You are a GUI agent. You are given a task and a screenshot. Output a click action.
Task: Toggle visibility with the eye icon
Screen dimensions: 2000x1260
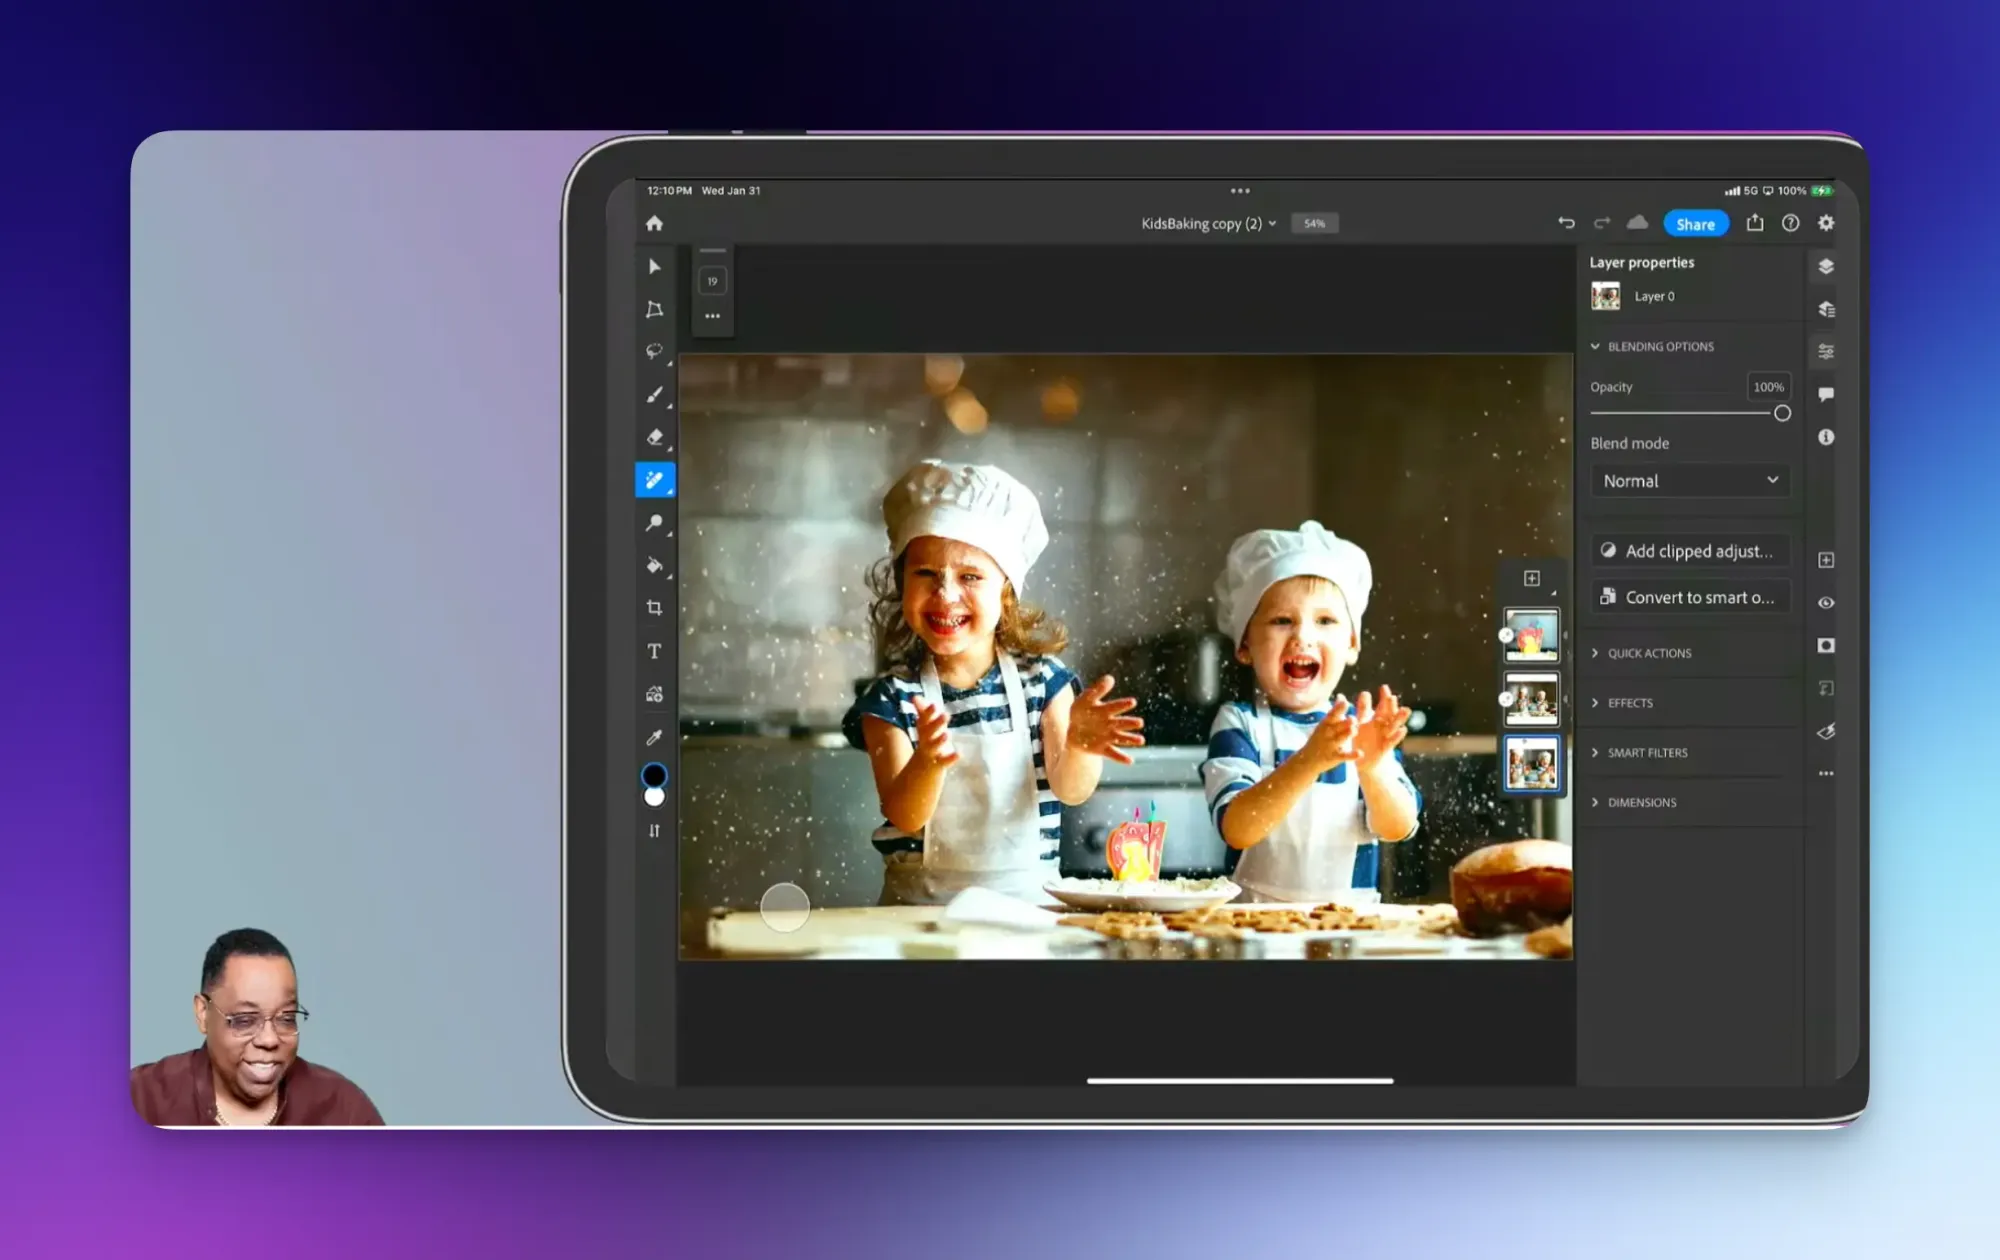[x=1826, y=603]
